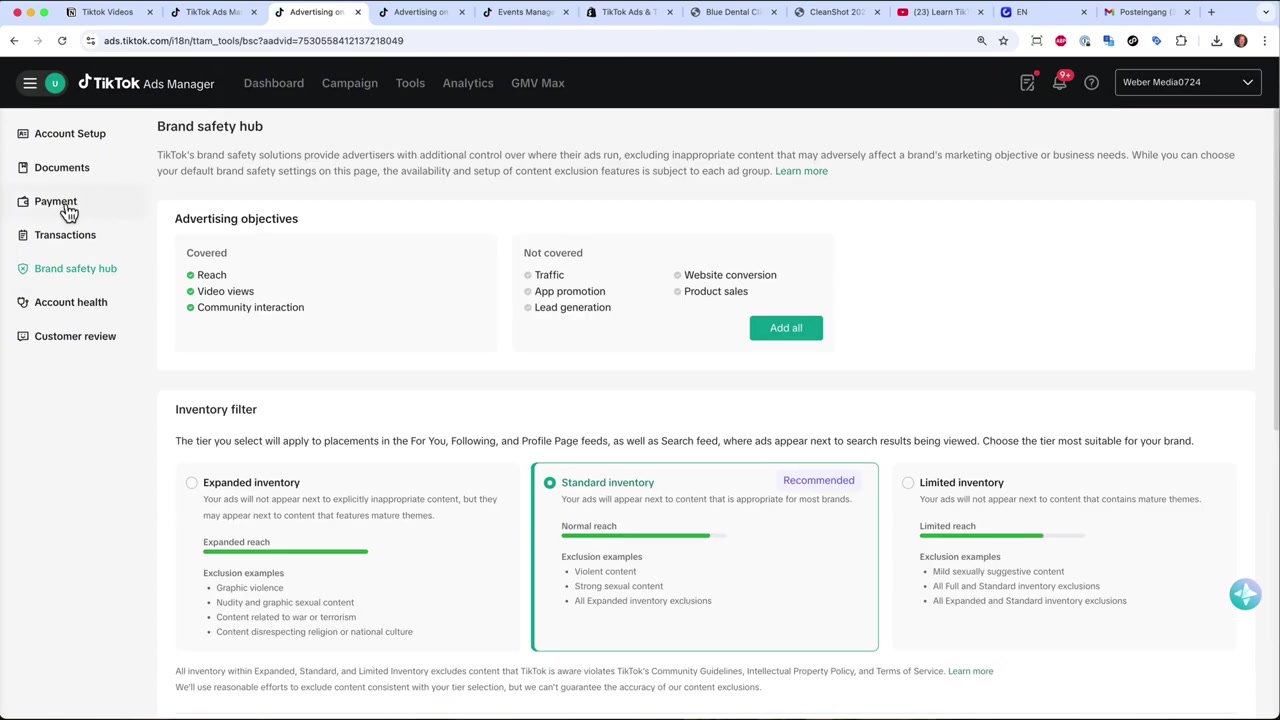Click the Normal reach progress bar

(x=643, y=536)
